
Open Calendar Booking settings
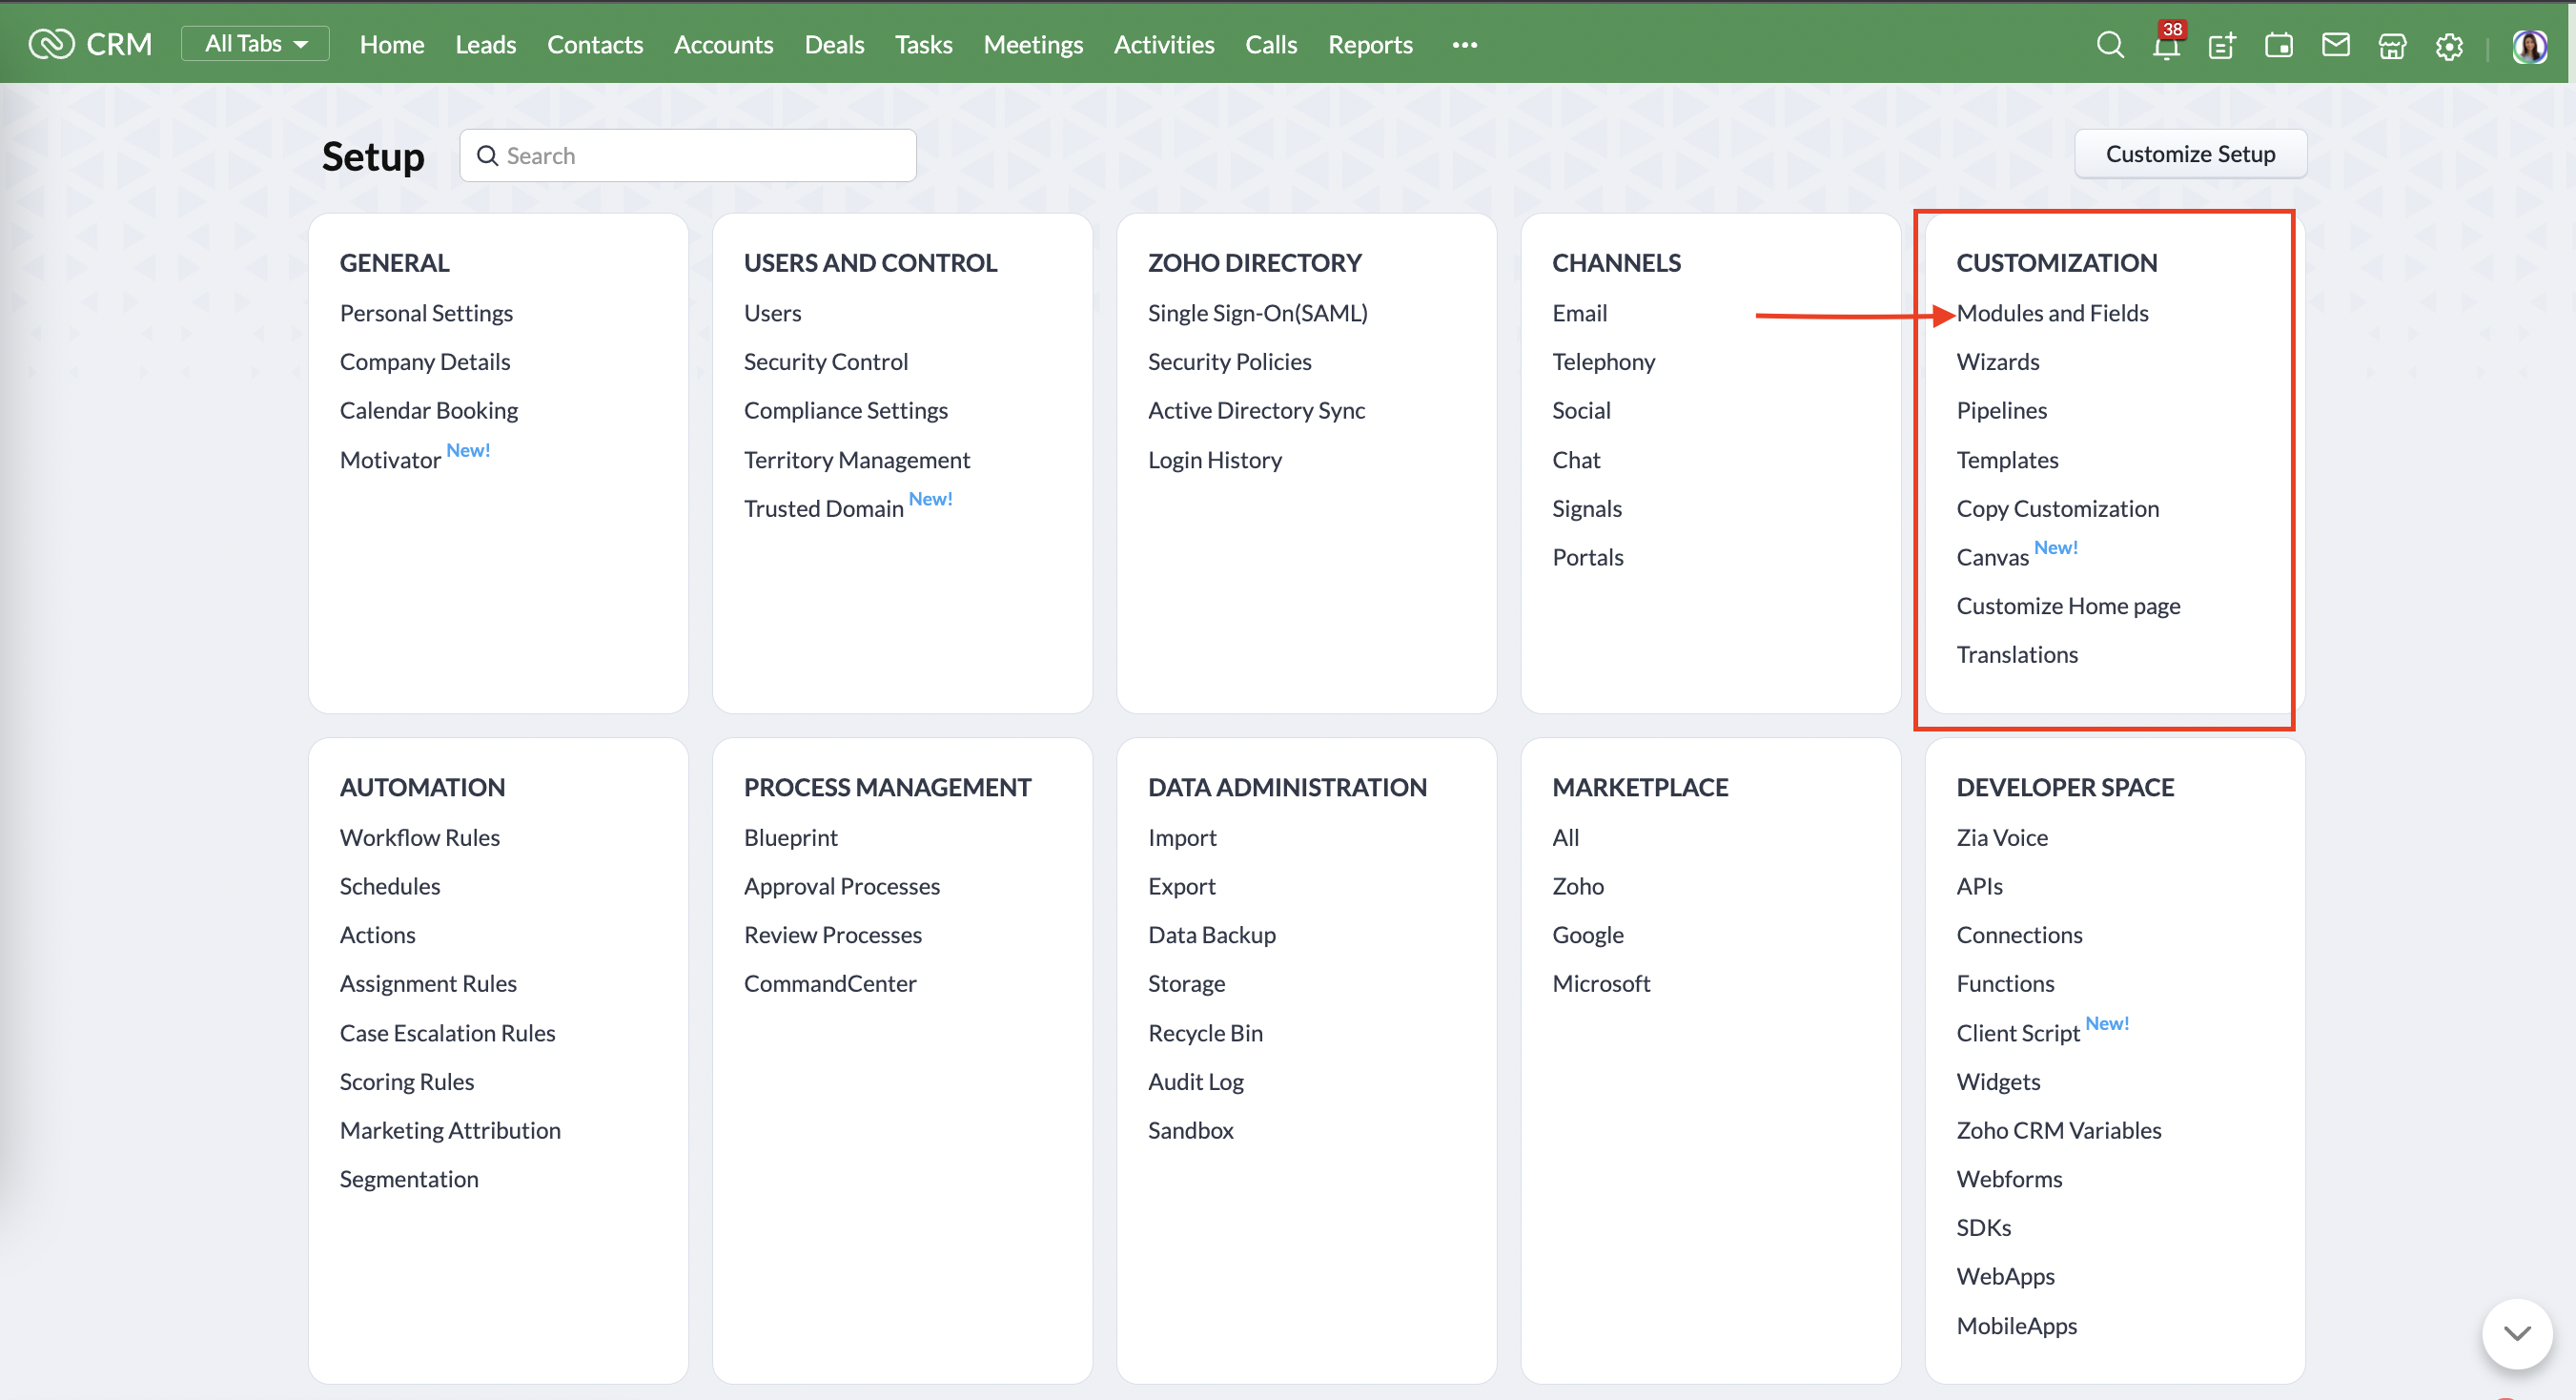429,410
